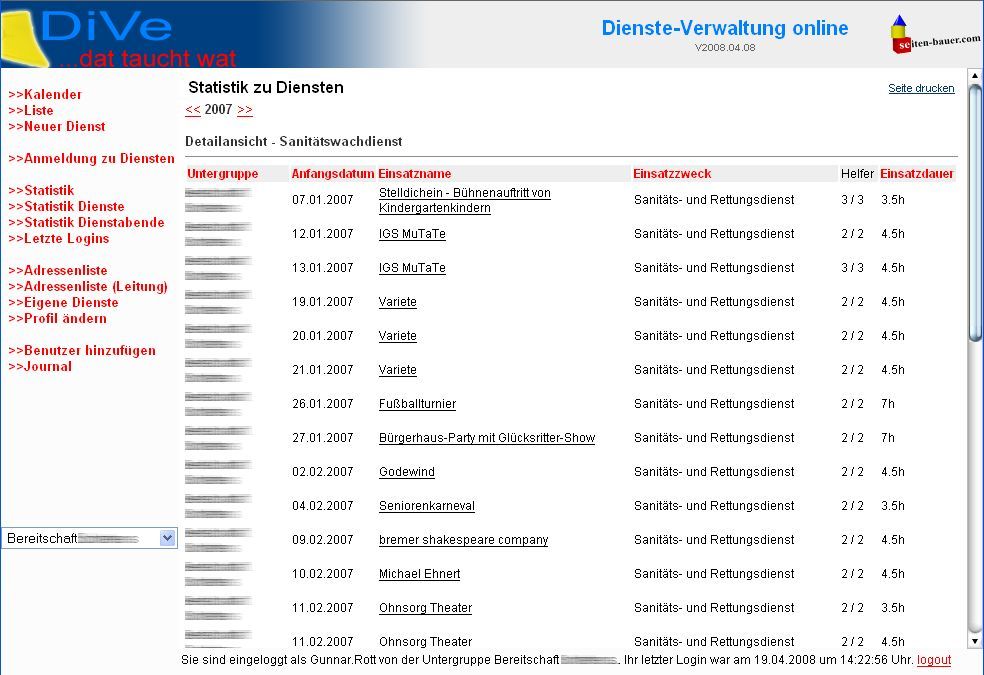Go to previous year with << arrow
The image size is (984, 675).
[x=193, y=110]
